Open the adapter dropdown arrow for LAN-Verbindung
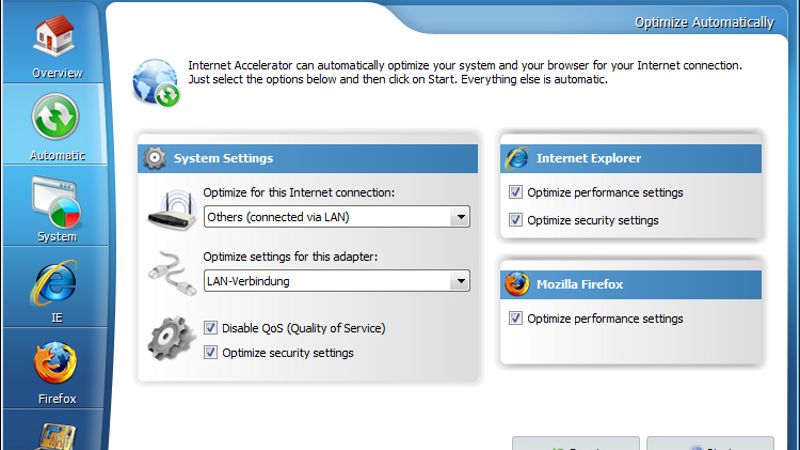The image size is (800, 450). pos(460,281)
